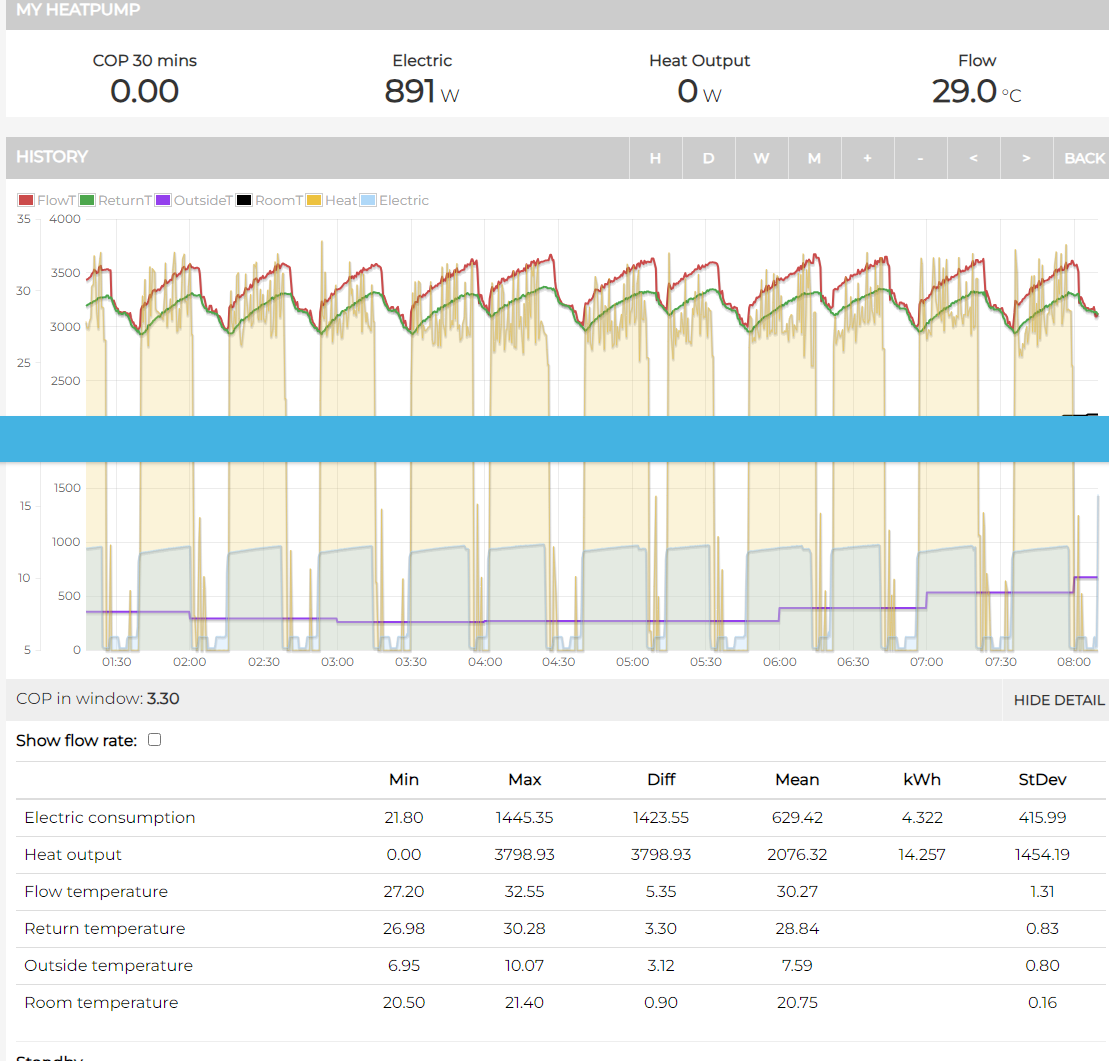Image resolution: width=1109 pixels, height=1061 pixels.
Task: Switch history view to hourly with H icon
Action: [x=655, y=158]
